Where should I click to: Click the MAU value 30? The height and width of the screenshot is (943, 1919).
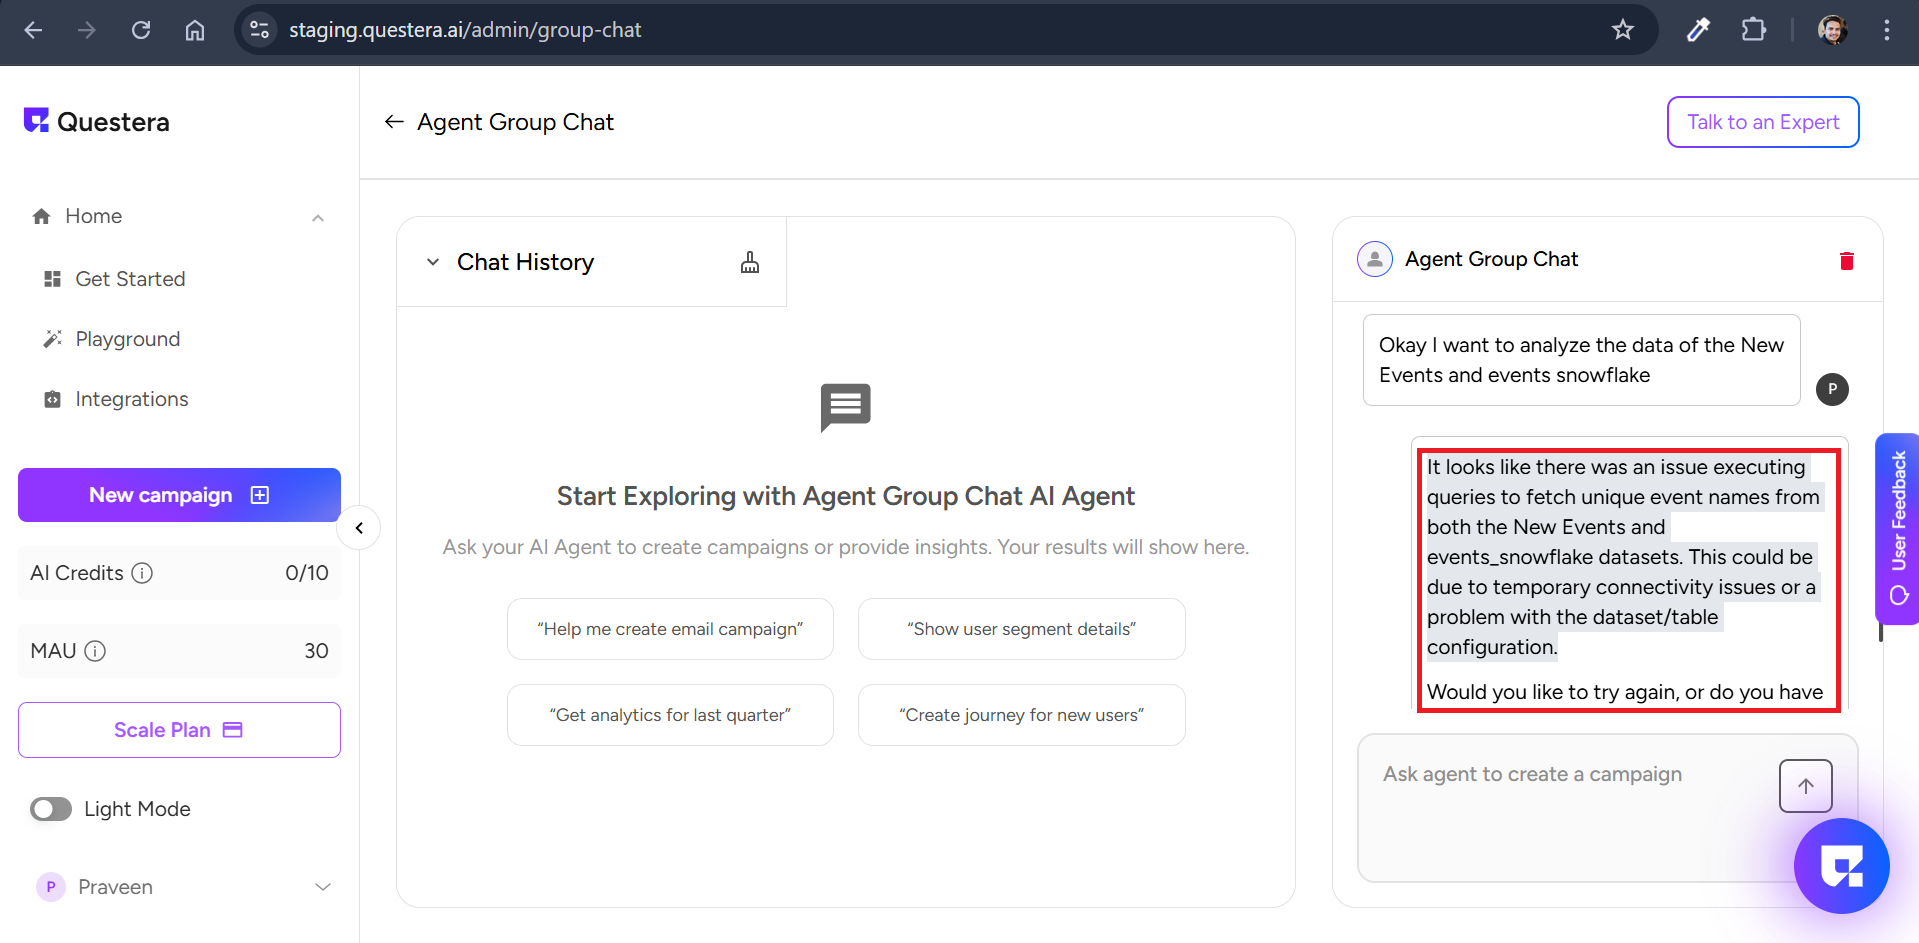(x=316, y=651)
